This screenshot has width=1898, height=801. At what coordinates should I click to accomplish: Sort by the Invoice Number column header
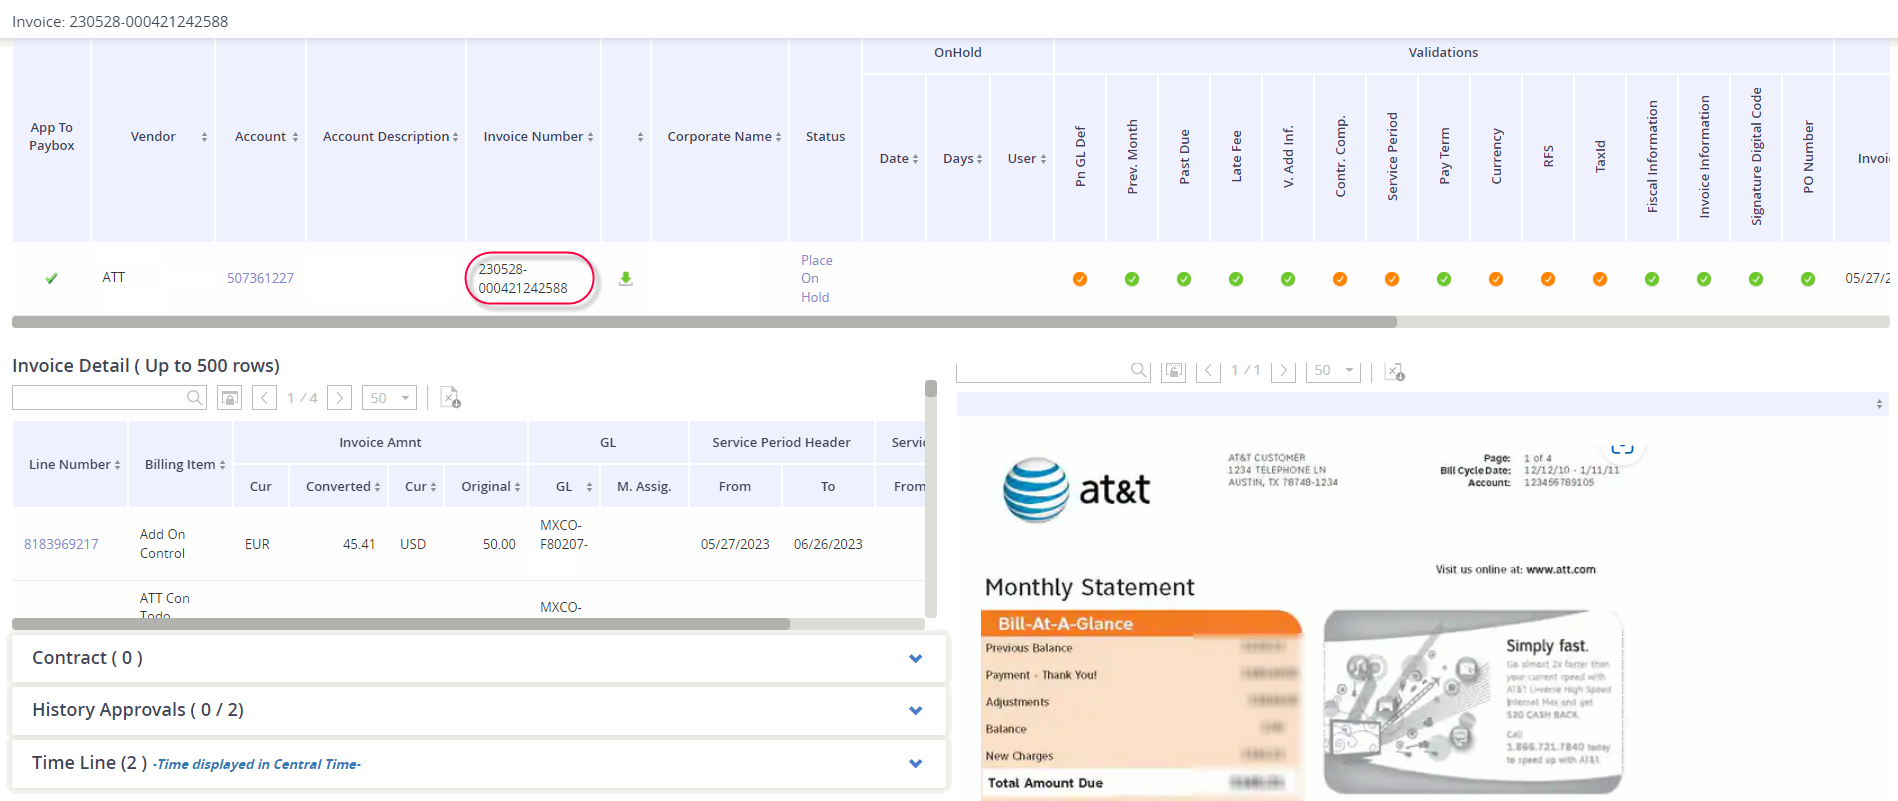(533, 137)
